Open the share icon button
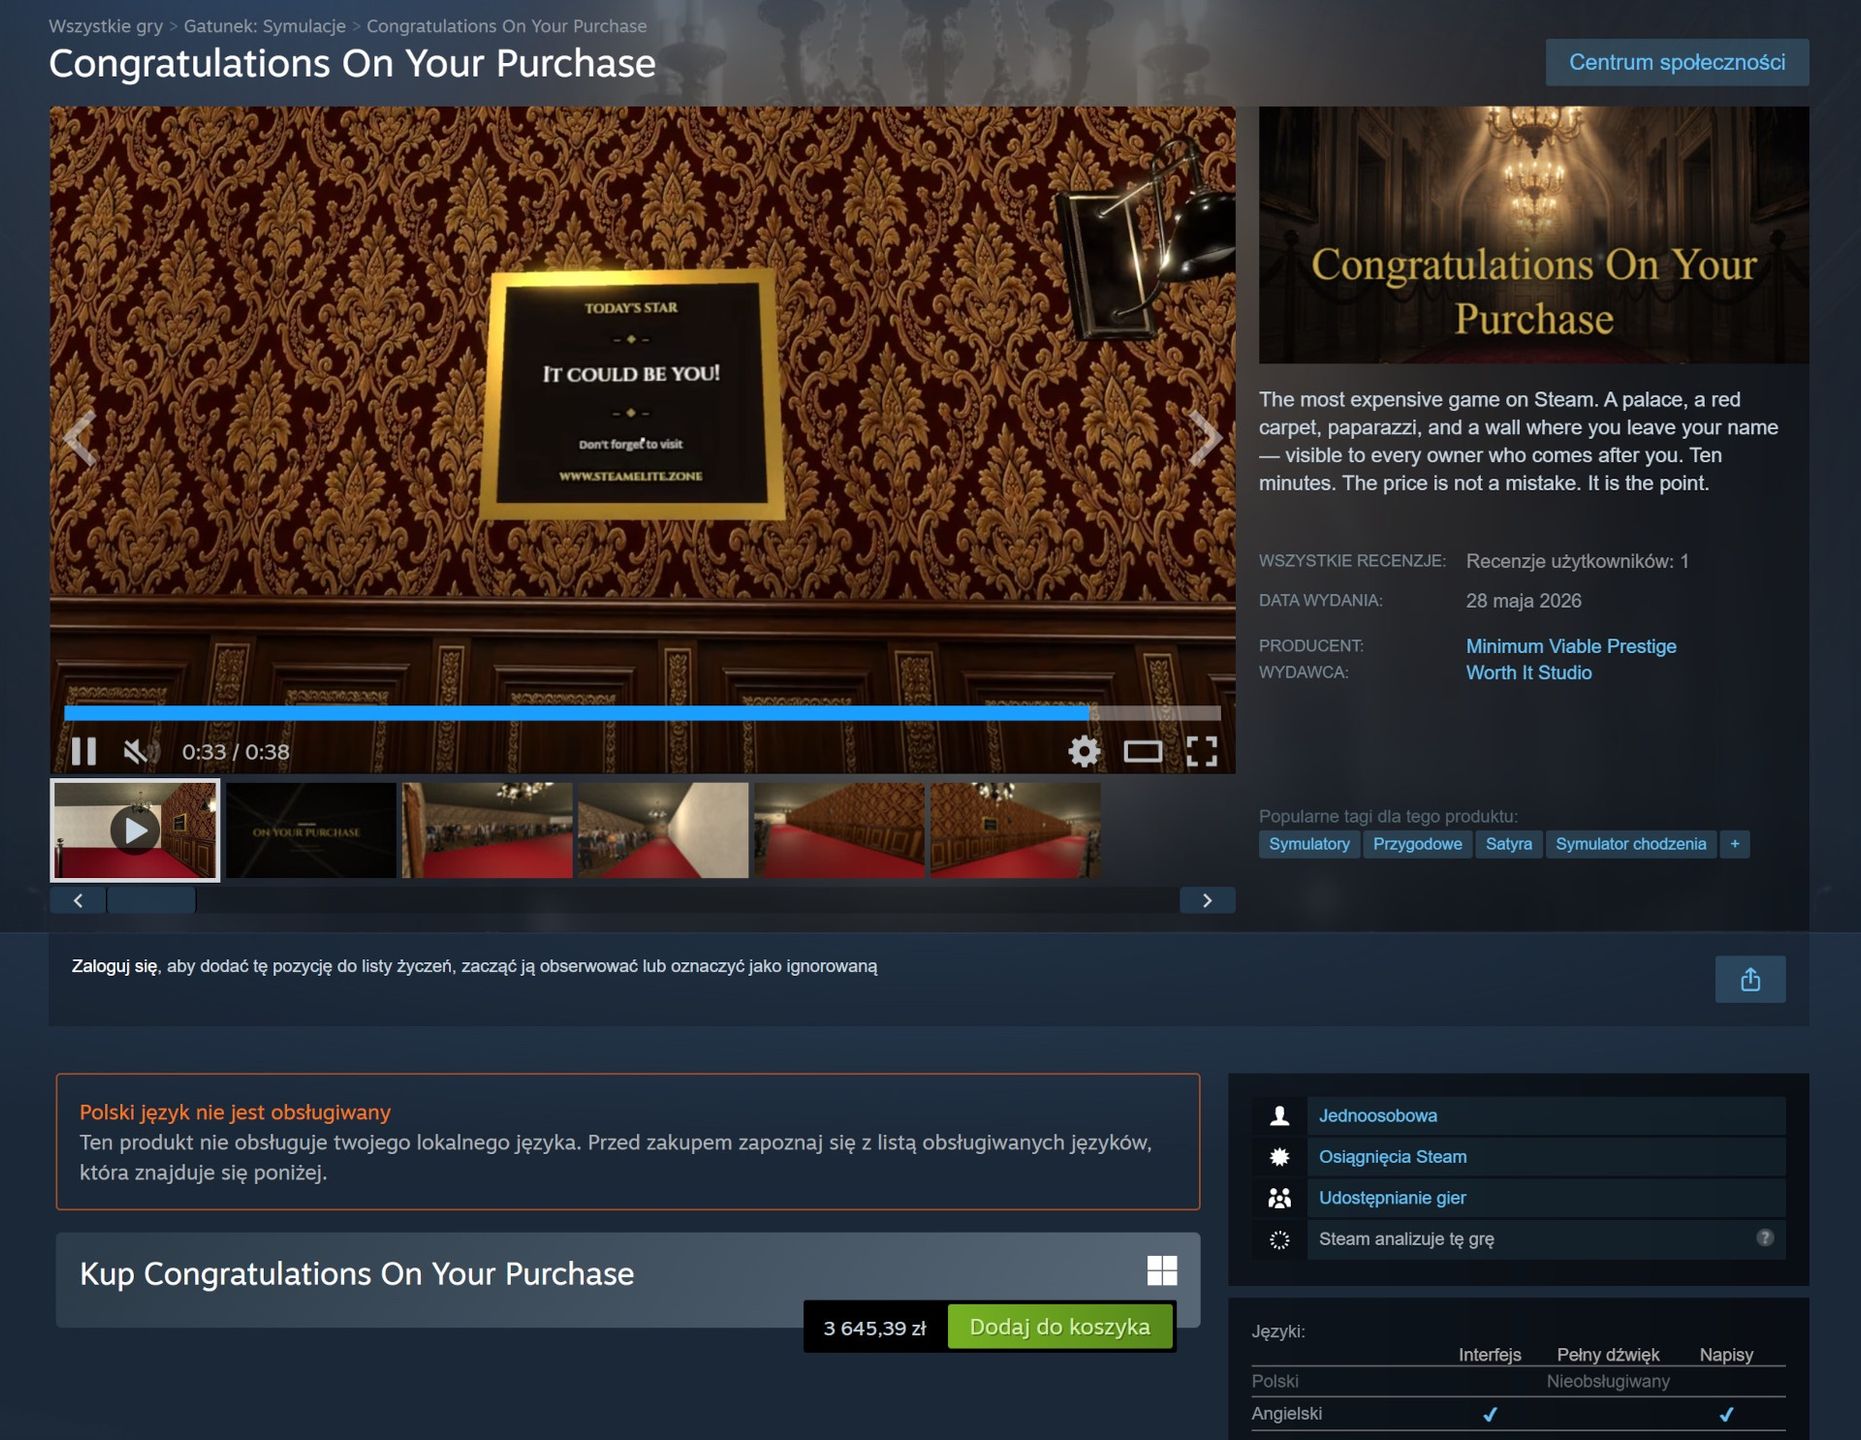 pyautogui.click(x=1750, y=979)
